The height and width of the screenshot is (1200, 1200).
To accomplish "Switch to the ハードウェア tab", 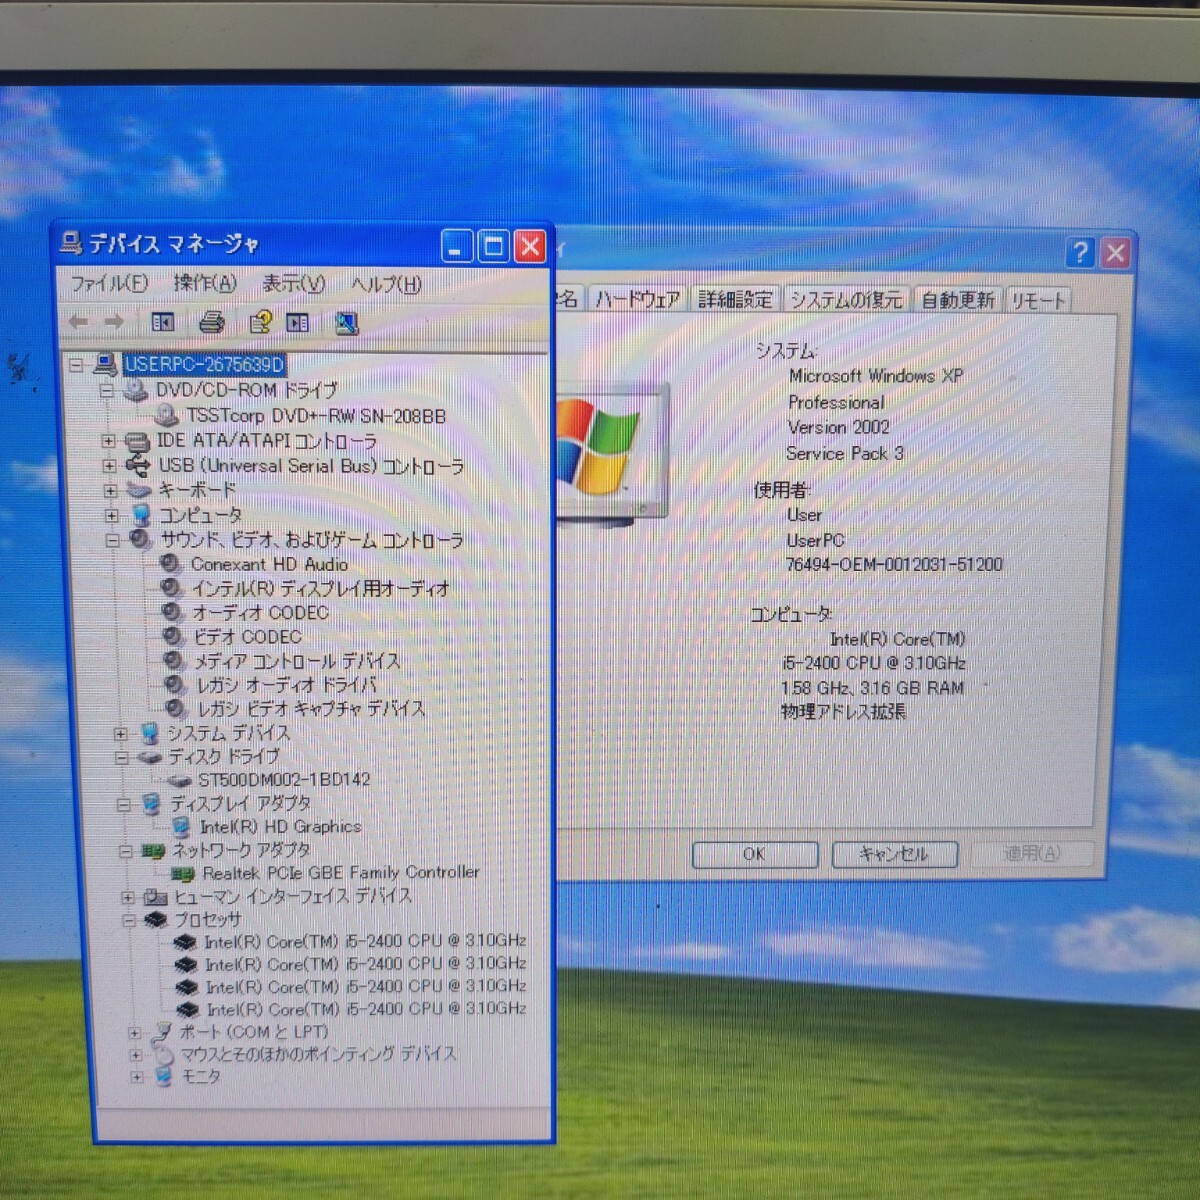I will (x=637, y=299).
